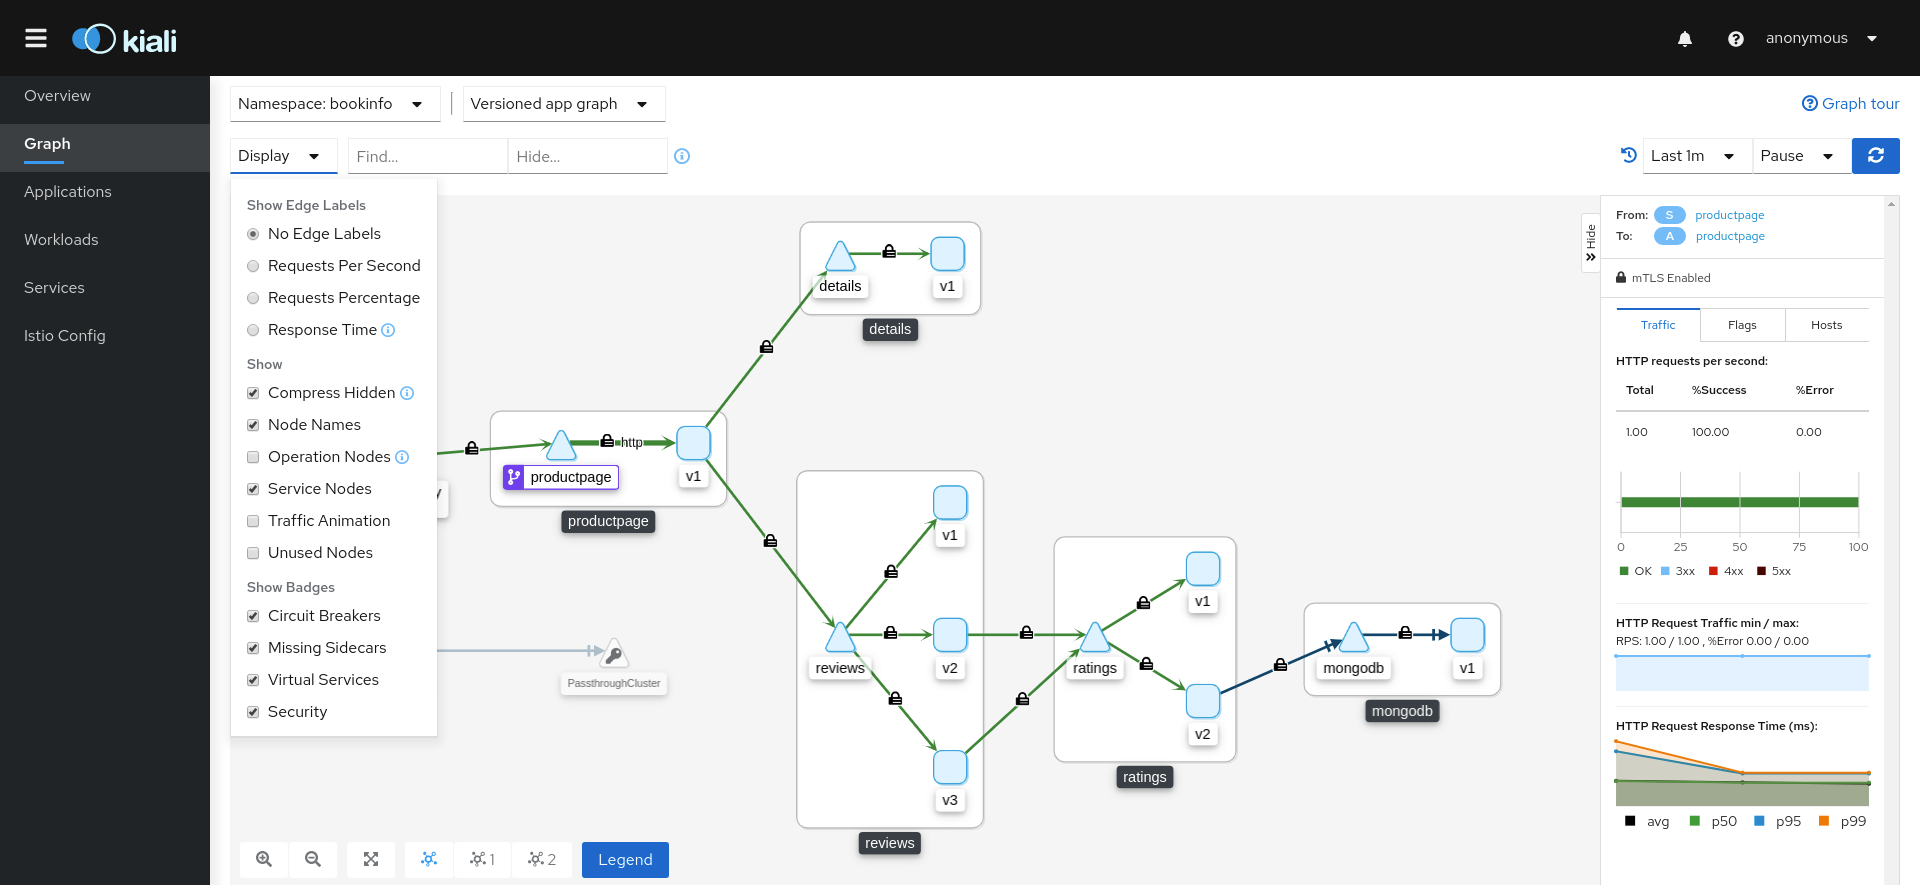Switch to the Hosts tab
This screenshot has width=1920, height=885.
coord(1826,325)
